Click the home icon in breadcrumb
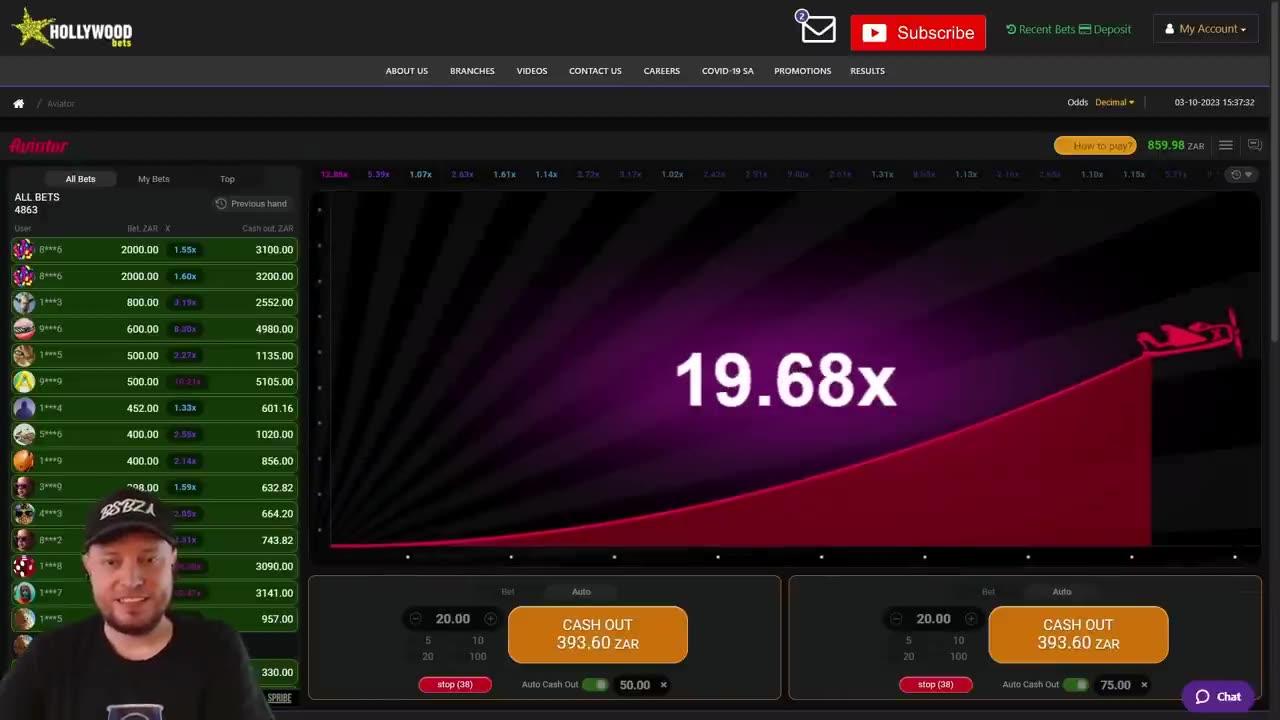 [18, 104]
